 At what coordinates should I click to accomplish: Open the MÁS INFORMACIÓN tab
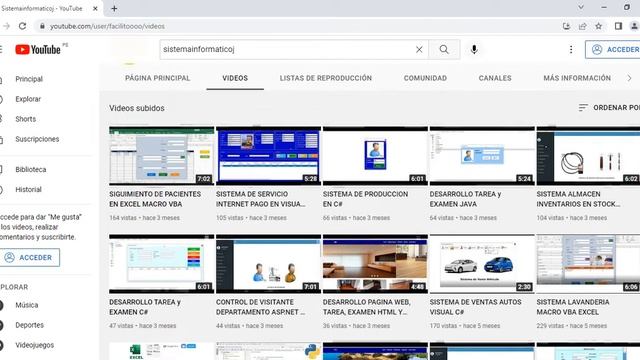[x=577, y=78]
